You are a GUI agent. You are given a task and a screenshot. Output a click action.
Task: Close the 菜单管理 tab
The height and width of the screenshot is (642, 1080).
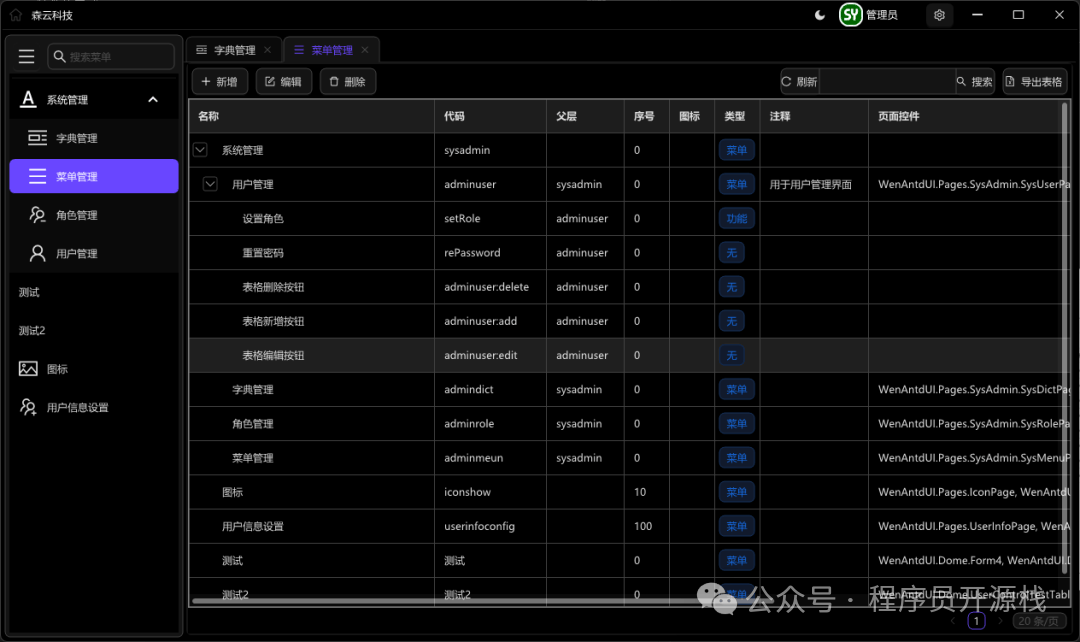pyautogui.click(x=365, y=50)
